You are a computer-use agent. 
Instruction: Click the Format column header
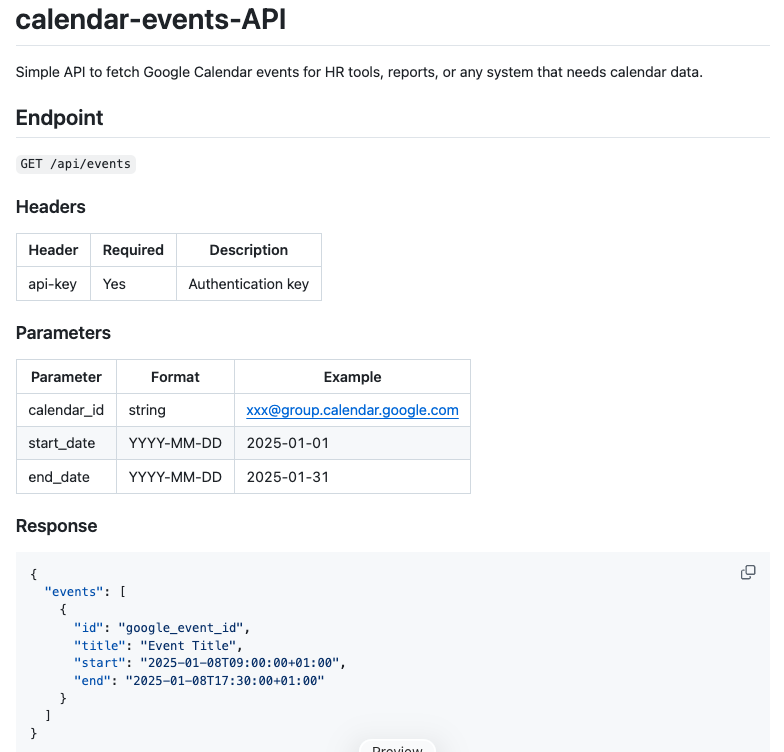pyautogui.click(x=175, y=377)
